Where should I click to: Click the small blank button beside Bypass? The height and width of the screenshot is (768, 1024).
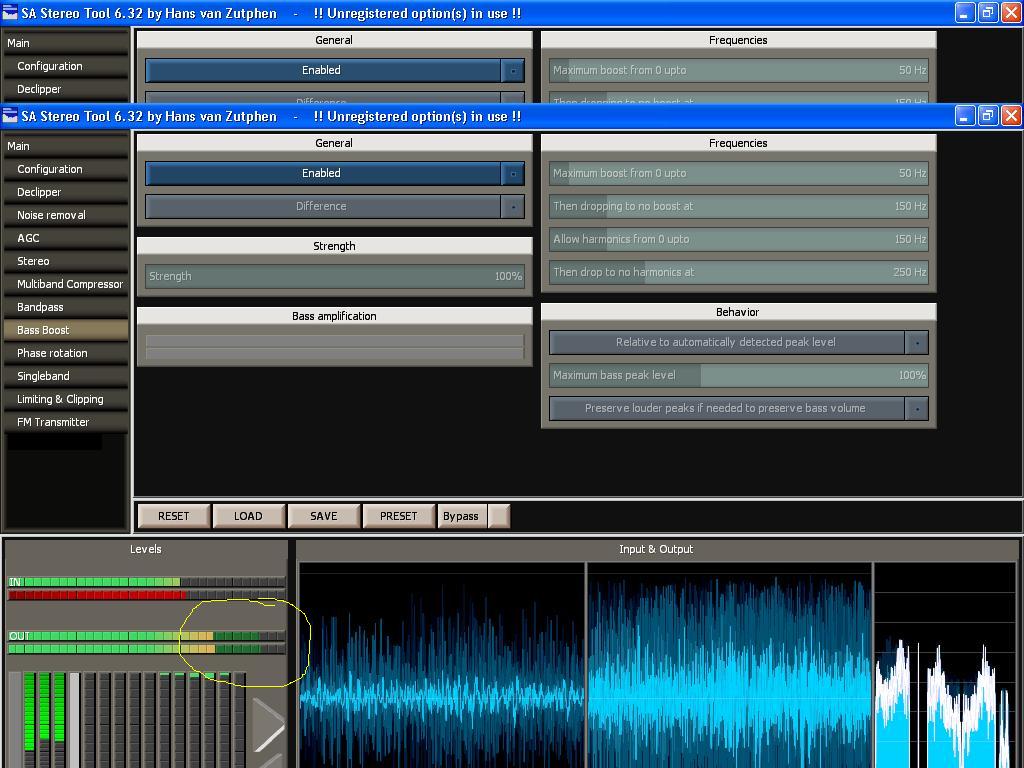pyautogui.click(x=499, y=516)
